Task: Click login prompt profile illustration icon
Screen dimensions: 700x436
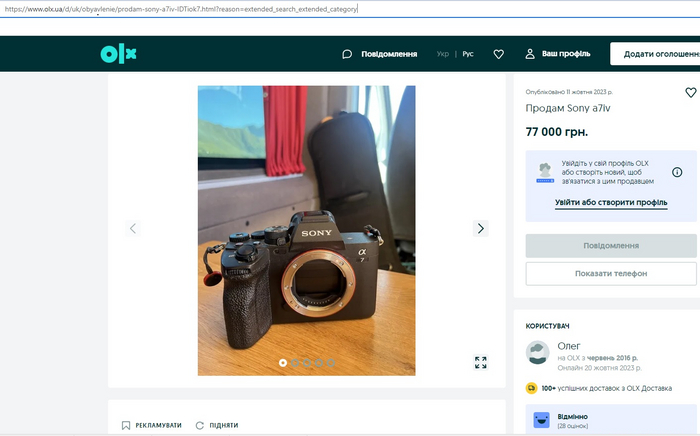Action: [x=545, y=173]
